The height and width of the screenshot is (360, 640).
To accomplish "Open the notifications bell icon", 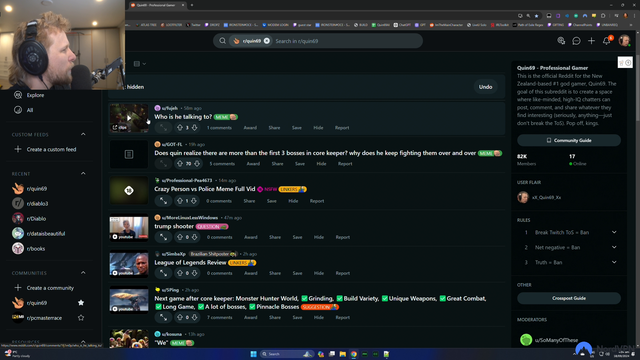I will [607, 41].
